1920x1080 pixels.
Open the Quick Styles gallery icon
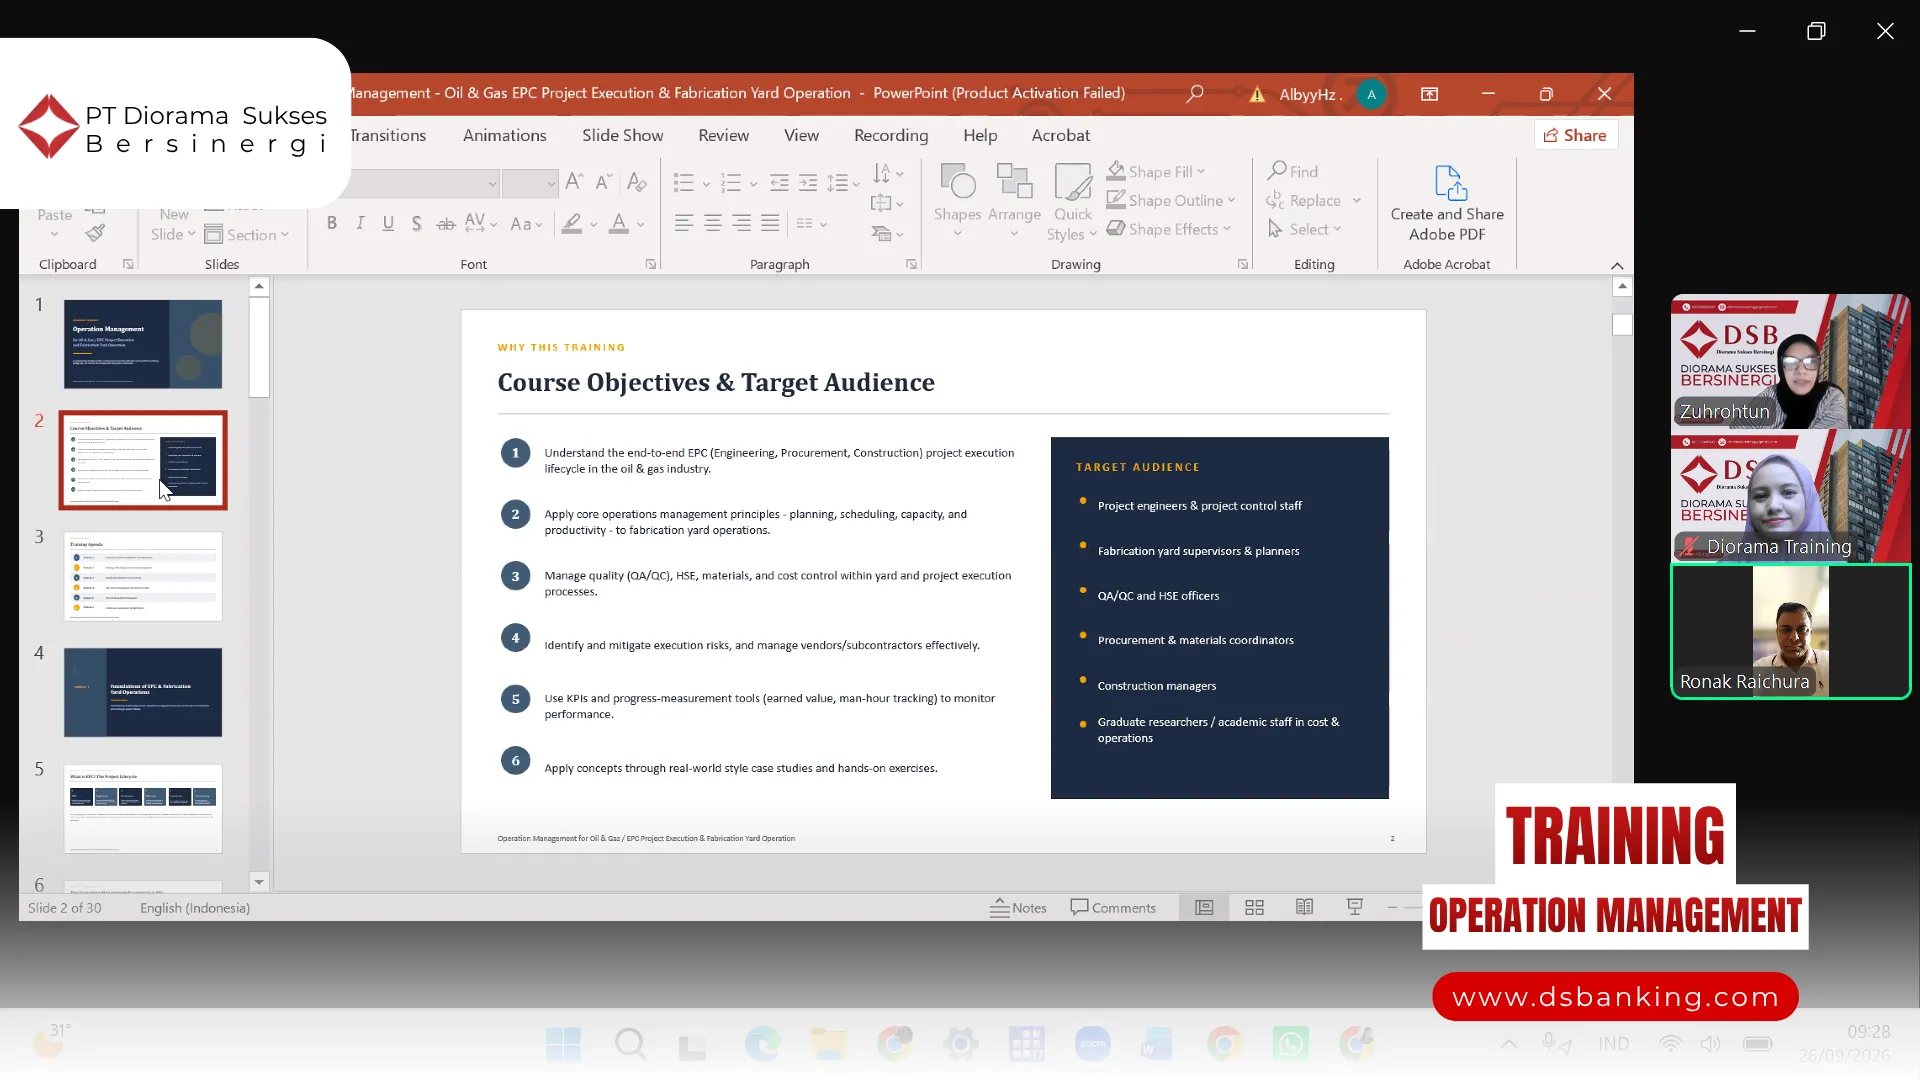coord(1073,182)
